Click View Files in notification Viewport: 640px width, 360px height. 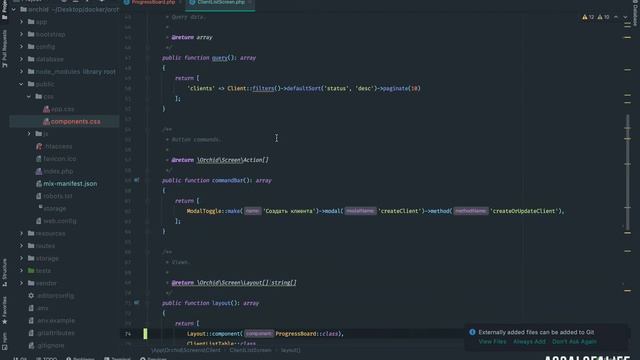coord(492,342)
